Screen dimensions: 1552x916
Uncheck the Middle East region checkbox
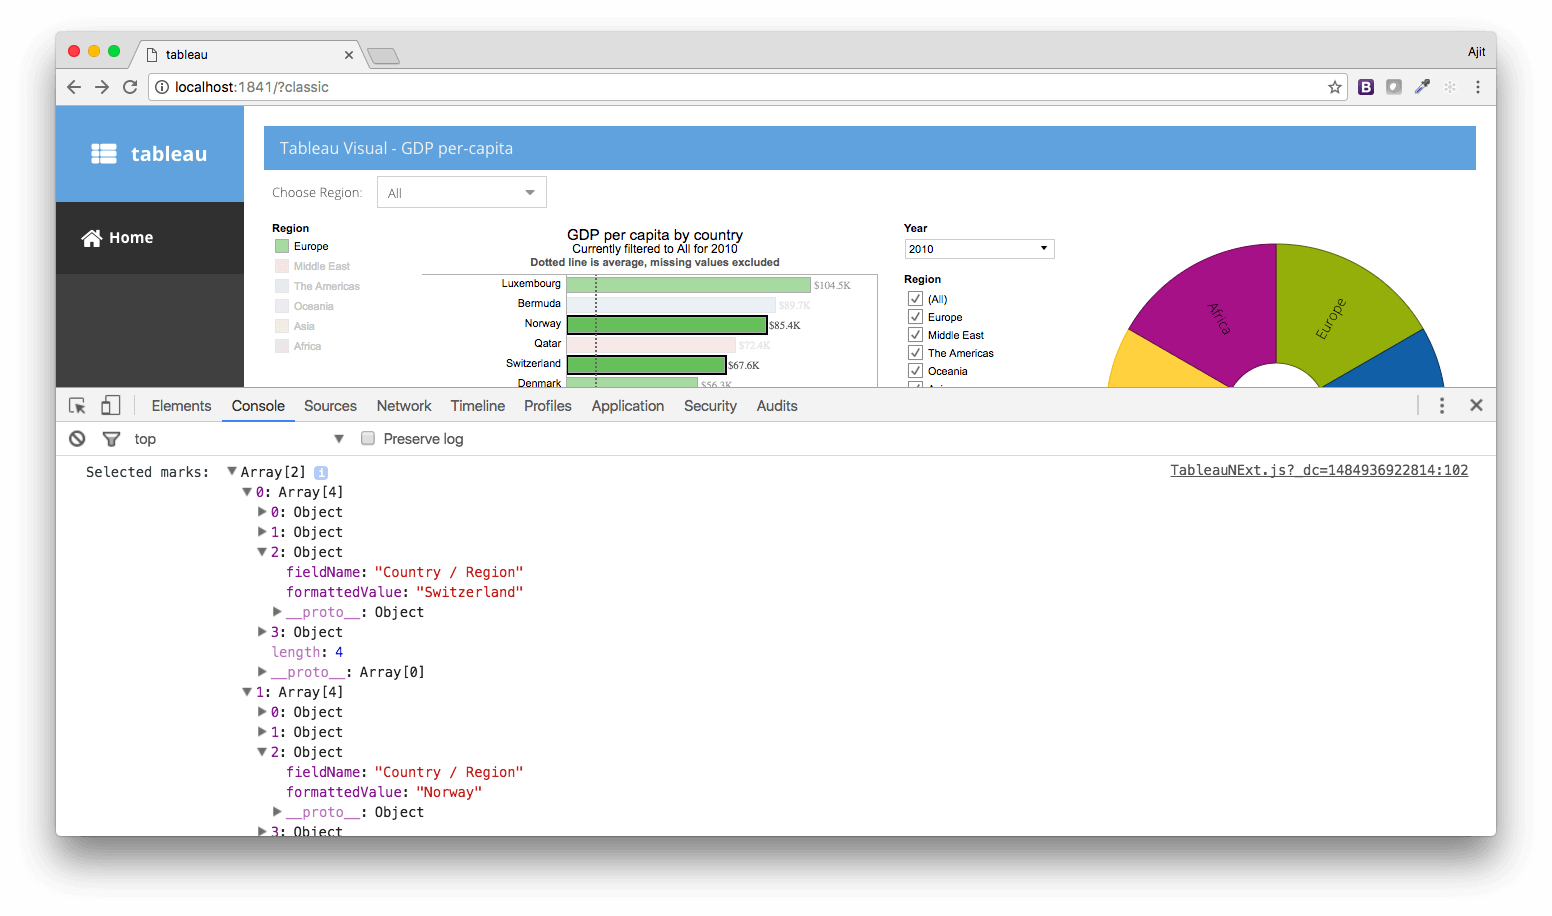(x=915, y=335)
